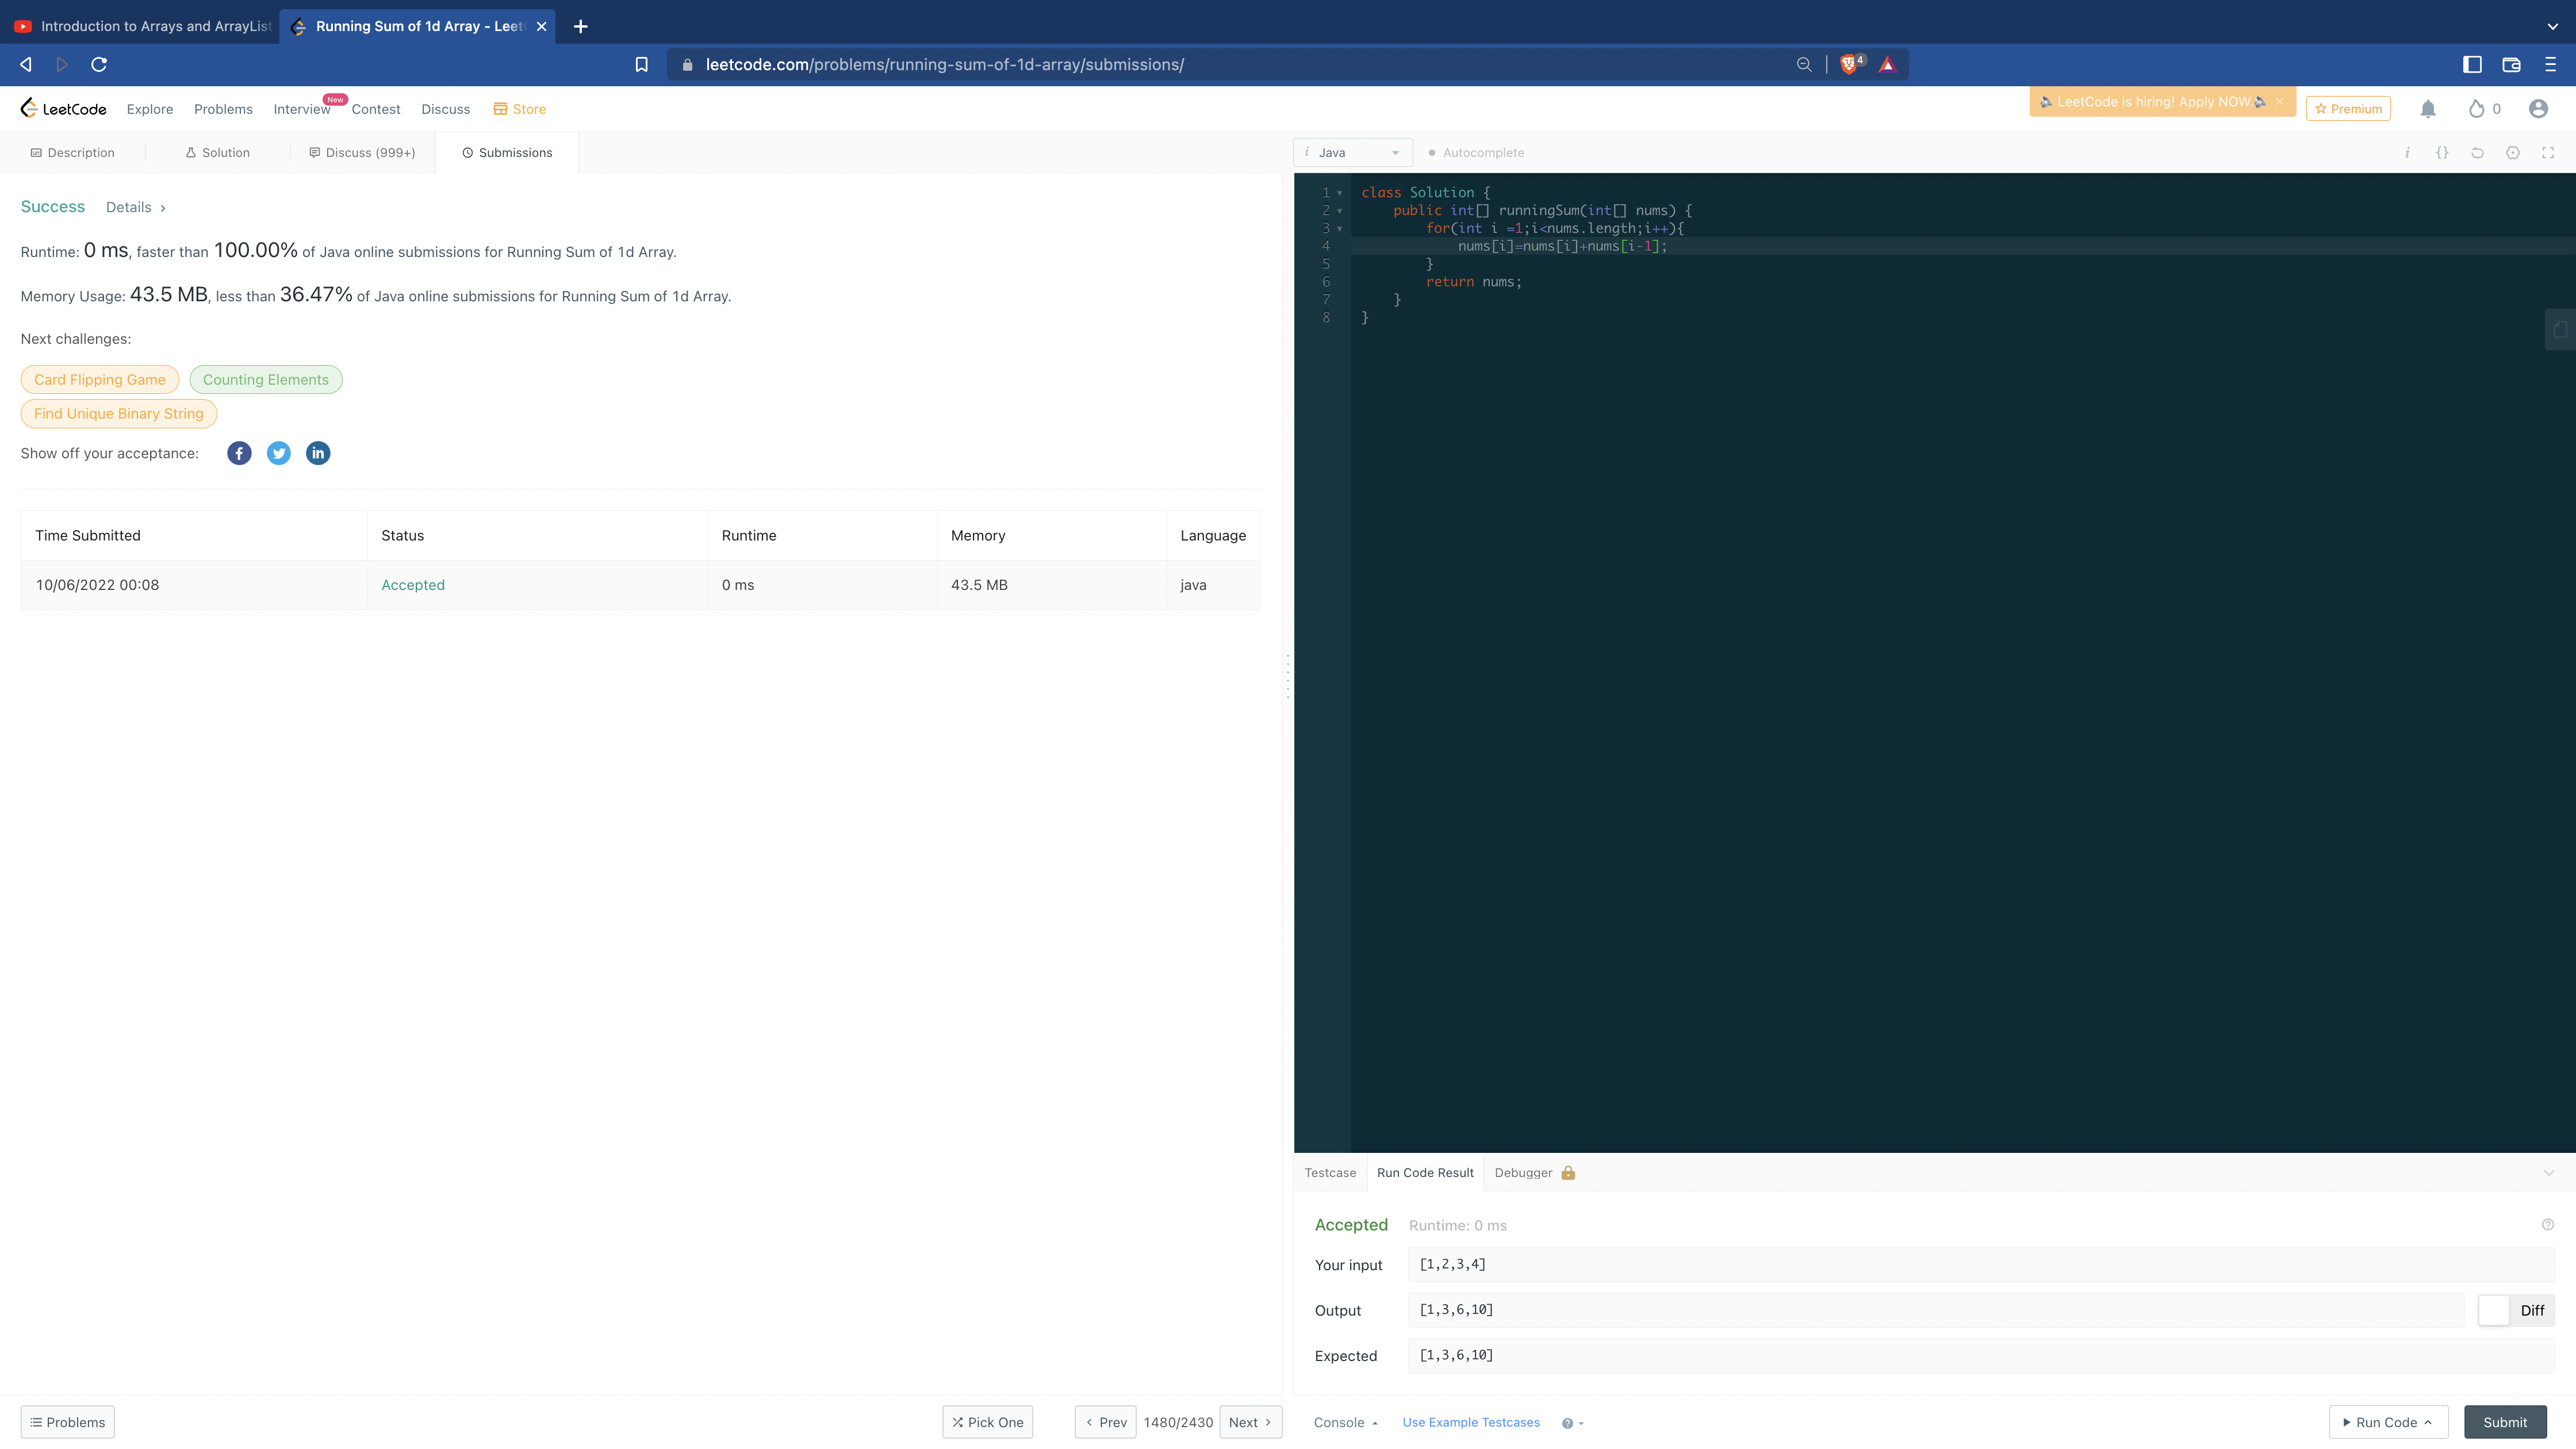Click the Your input field
Image resolution: width=2576 pixels, height=1449 pixels.
[x=1980, y=1265]
